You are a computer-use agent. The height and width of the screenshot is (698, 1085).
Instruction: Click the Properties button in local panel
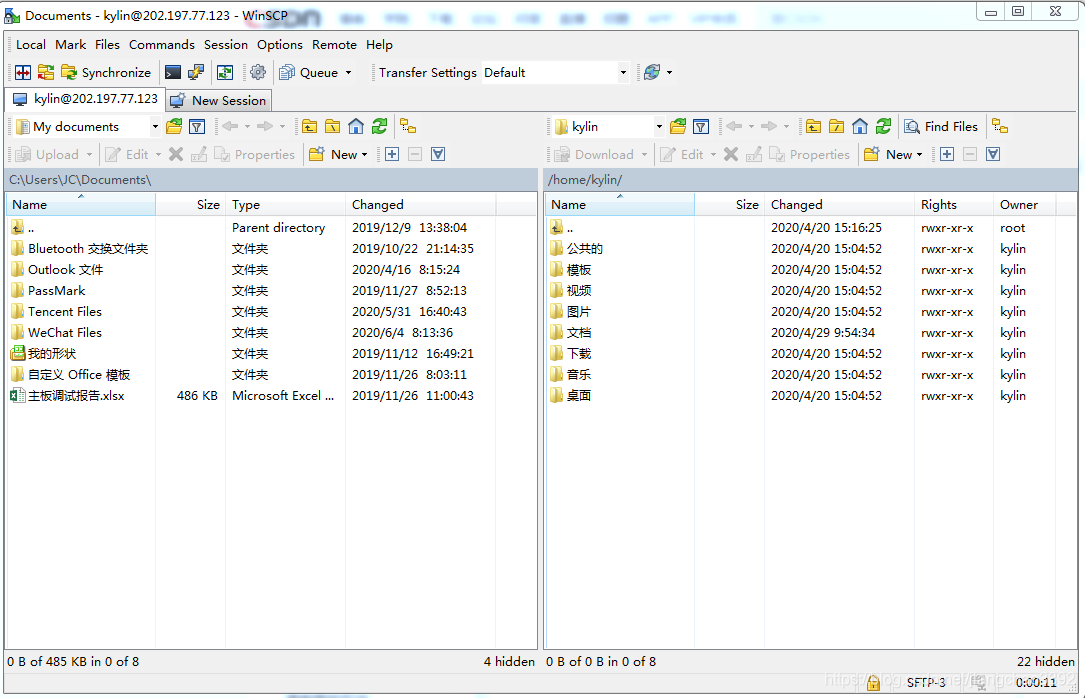(256, 154)
